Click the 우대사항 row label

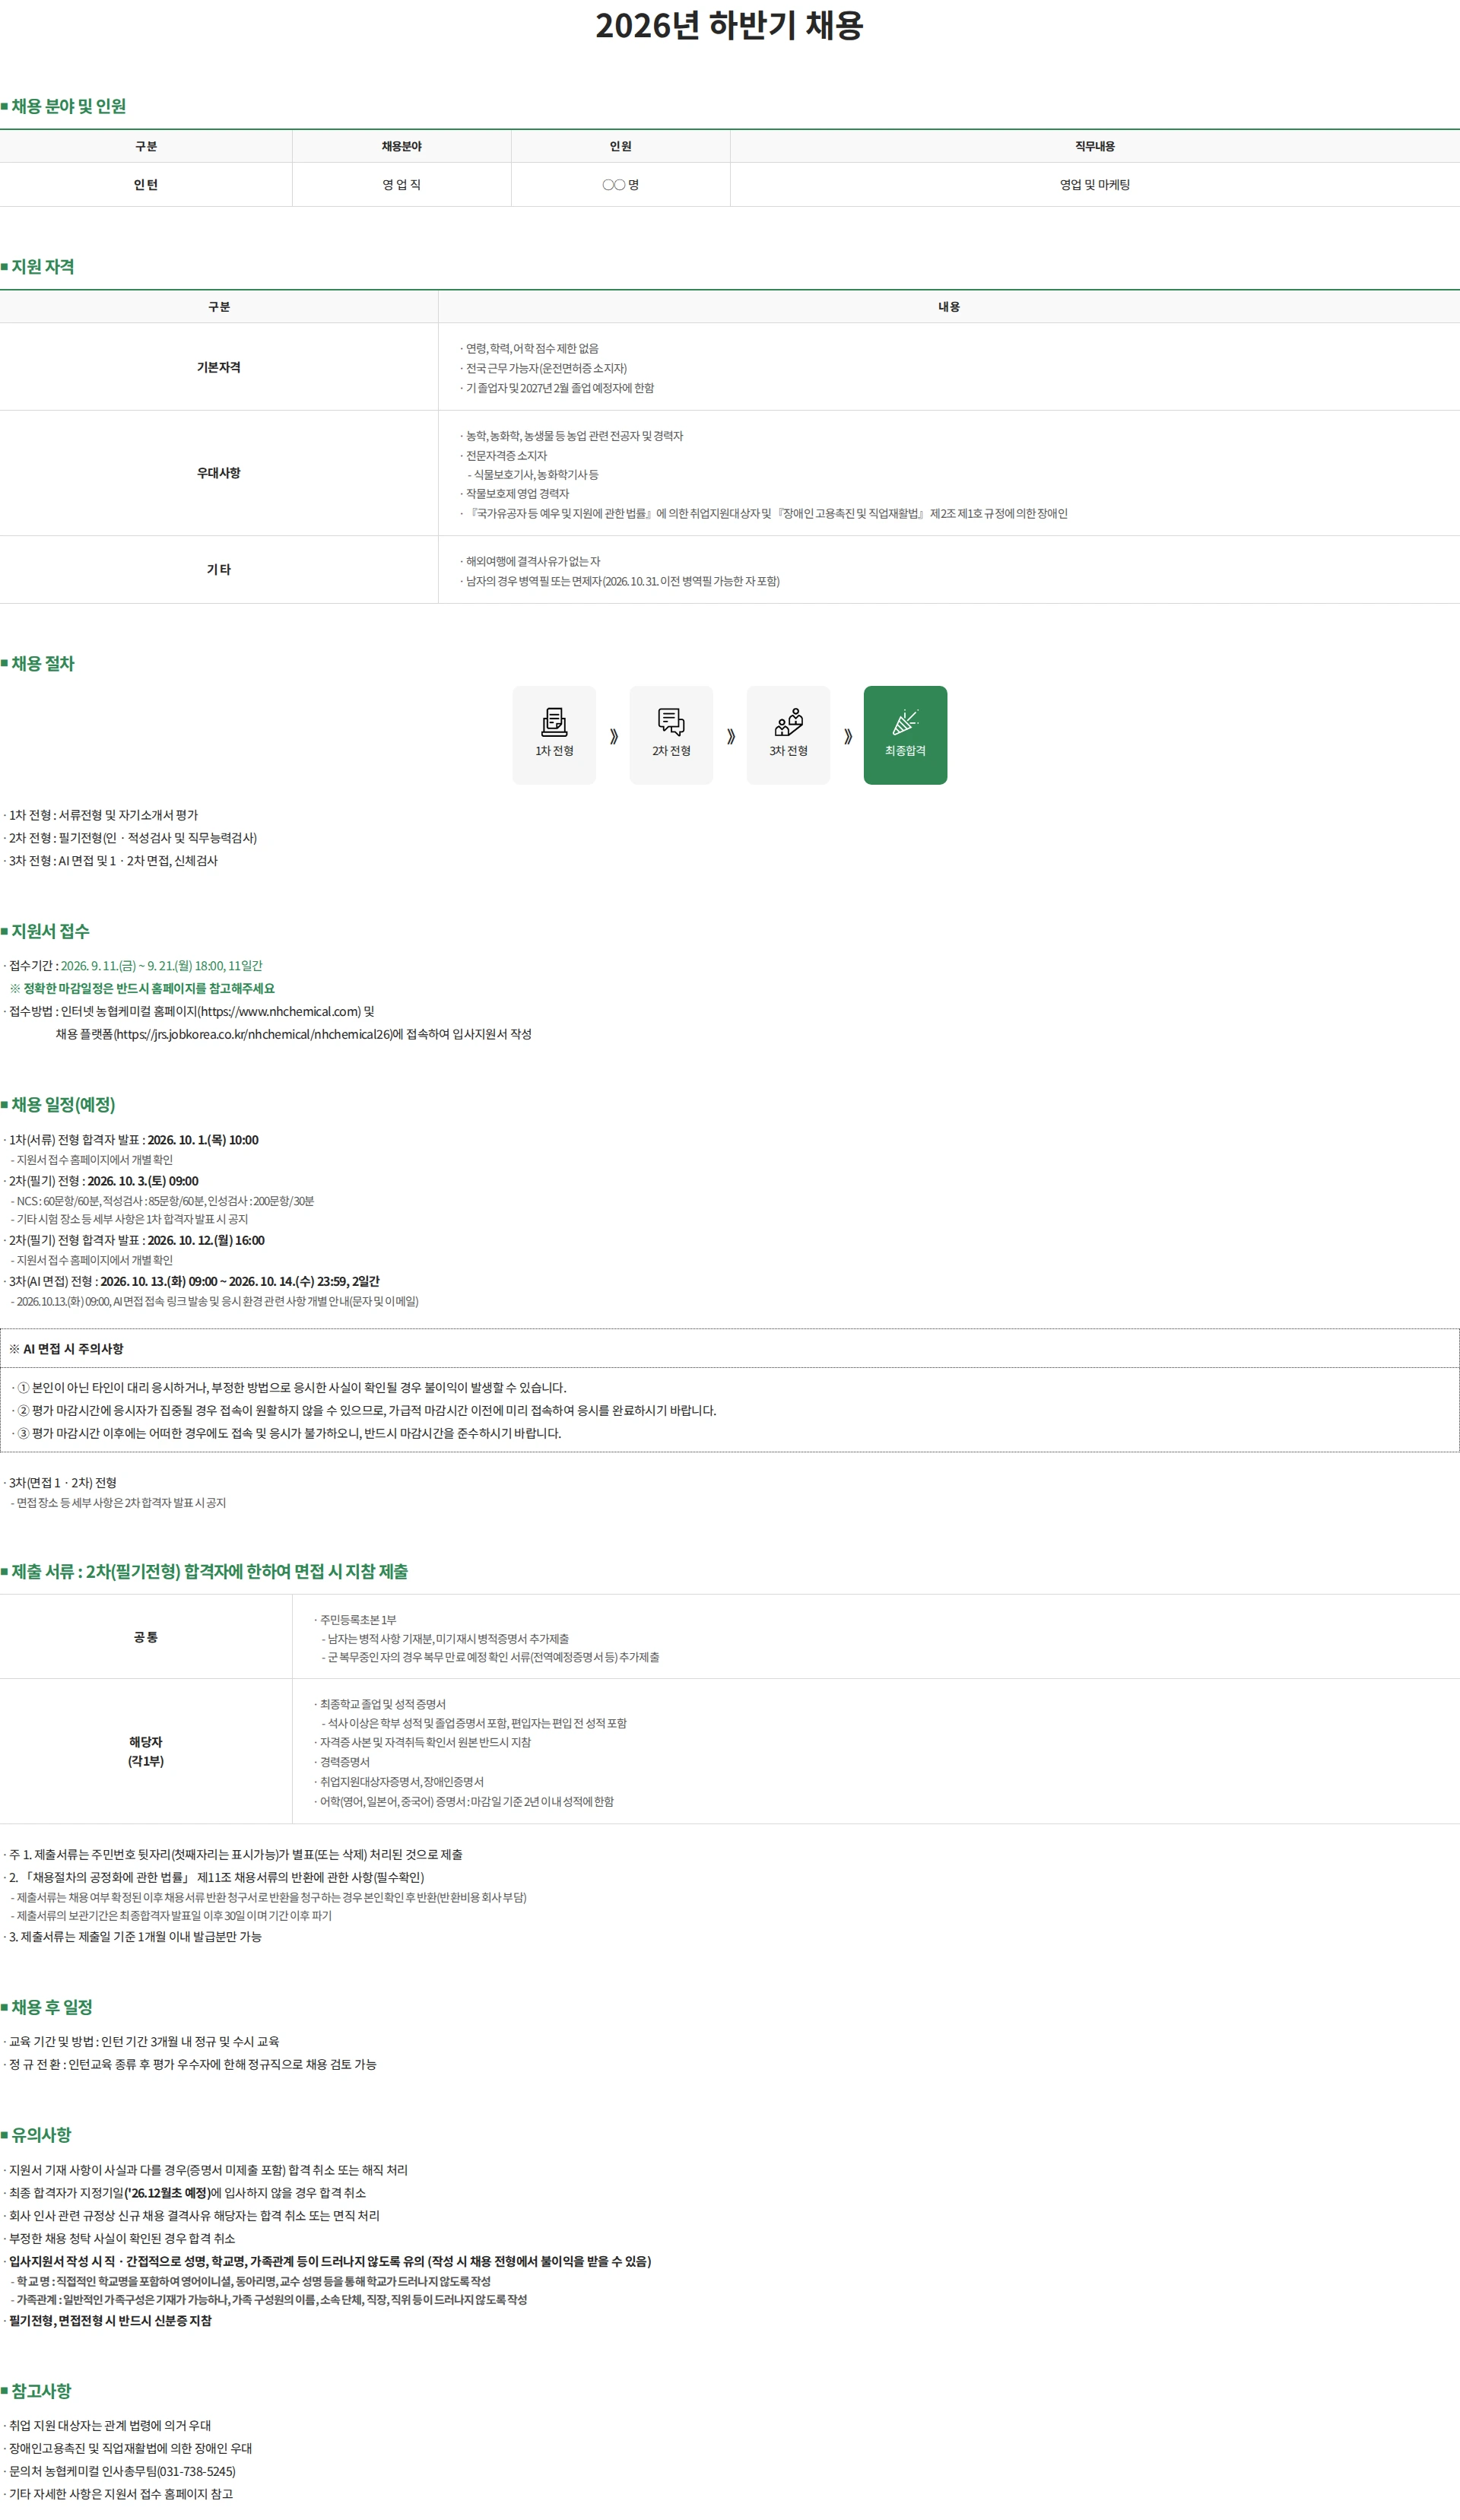coord(219,473)
